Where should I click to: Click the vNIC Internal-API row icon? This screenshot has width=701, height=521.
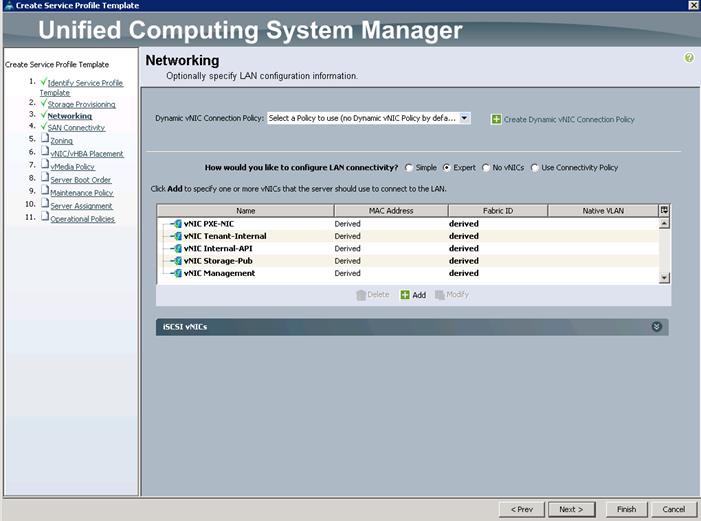177,249
